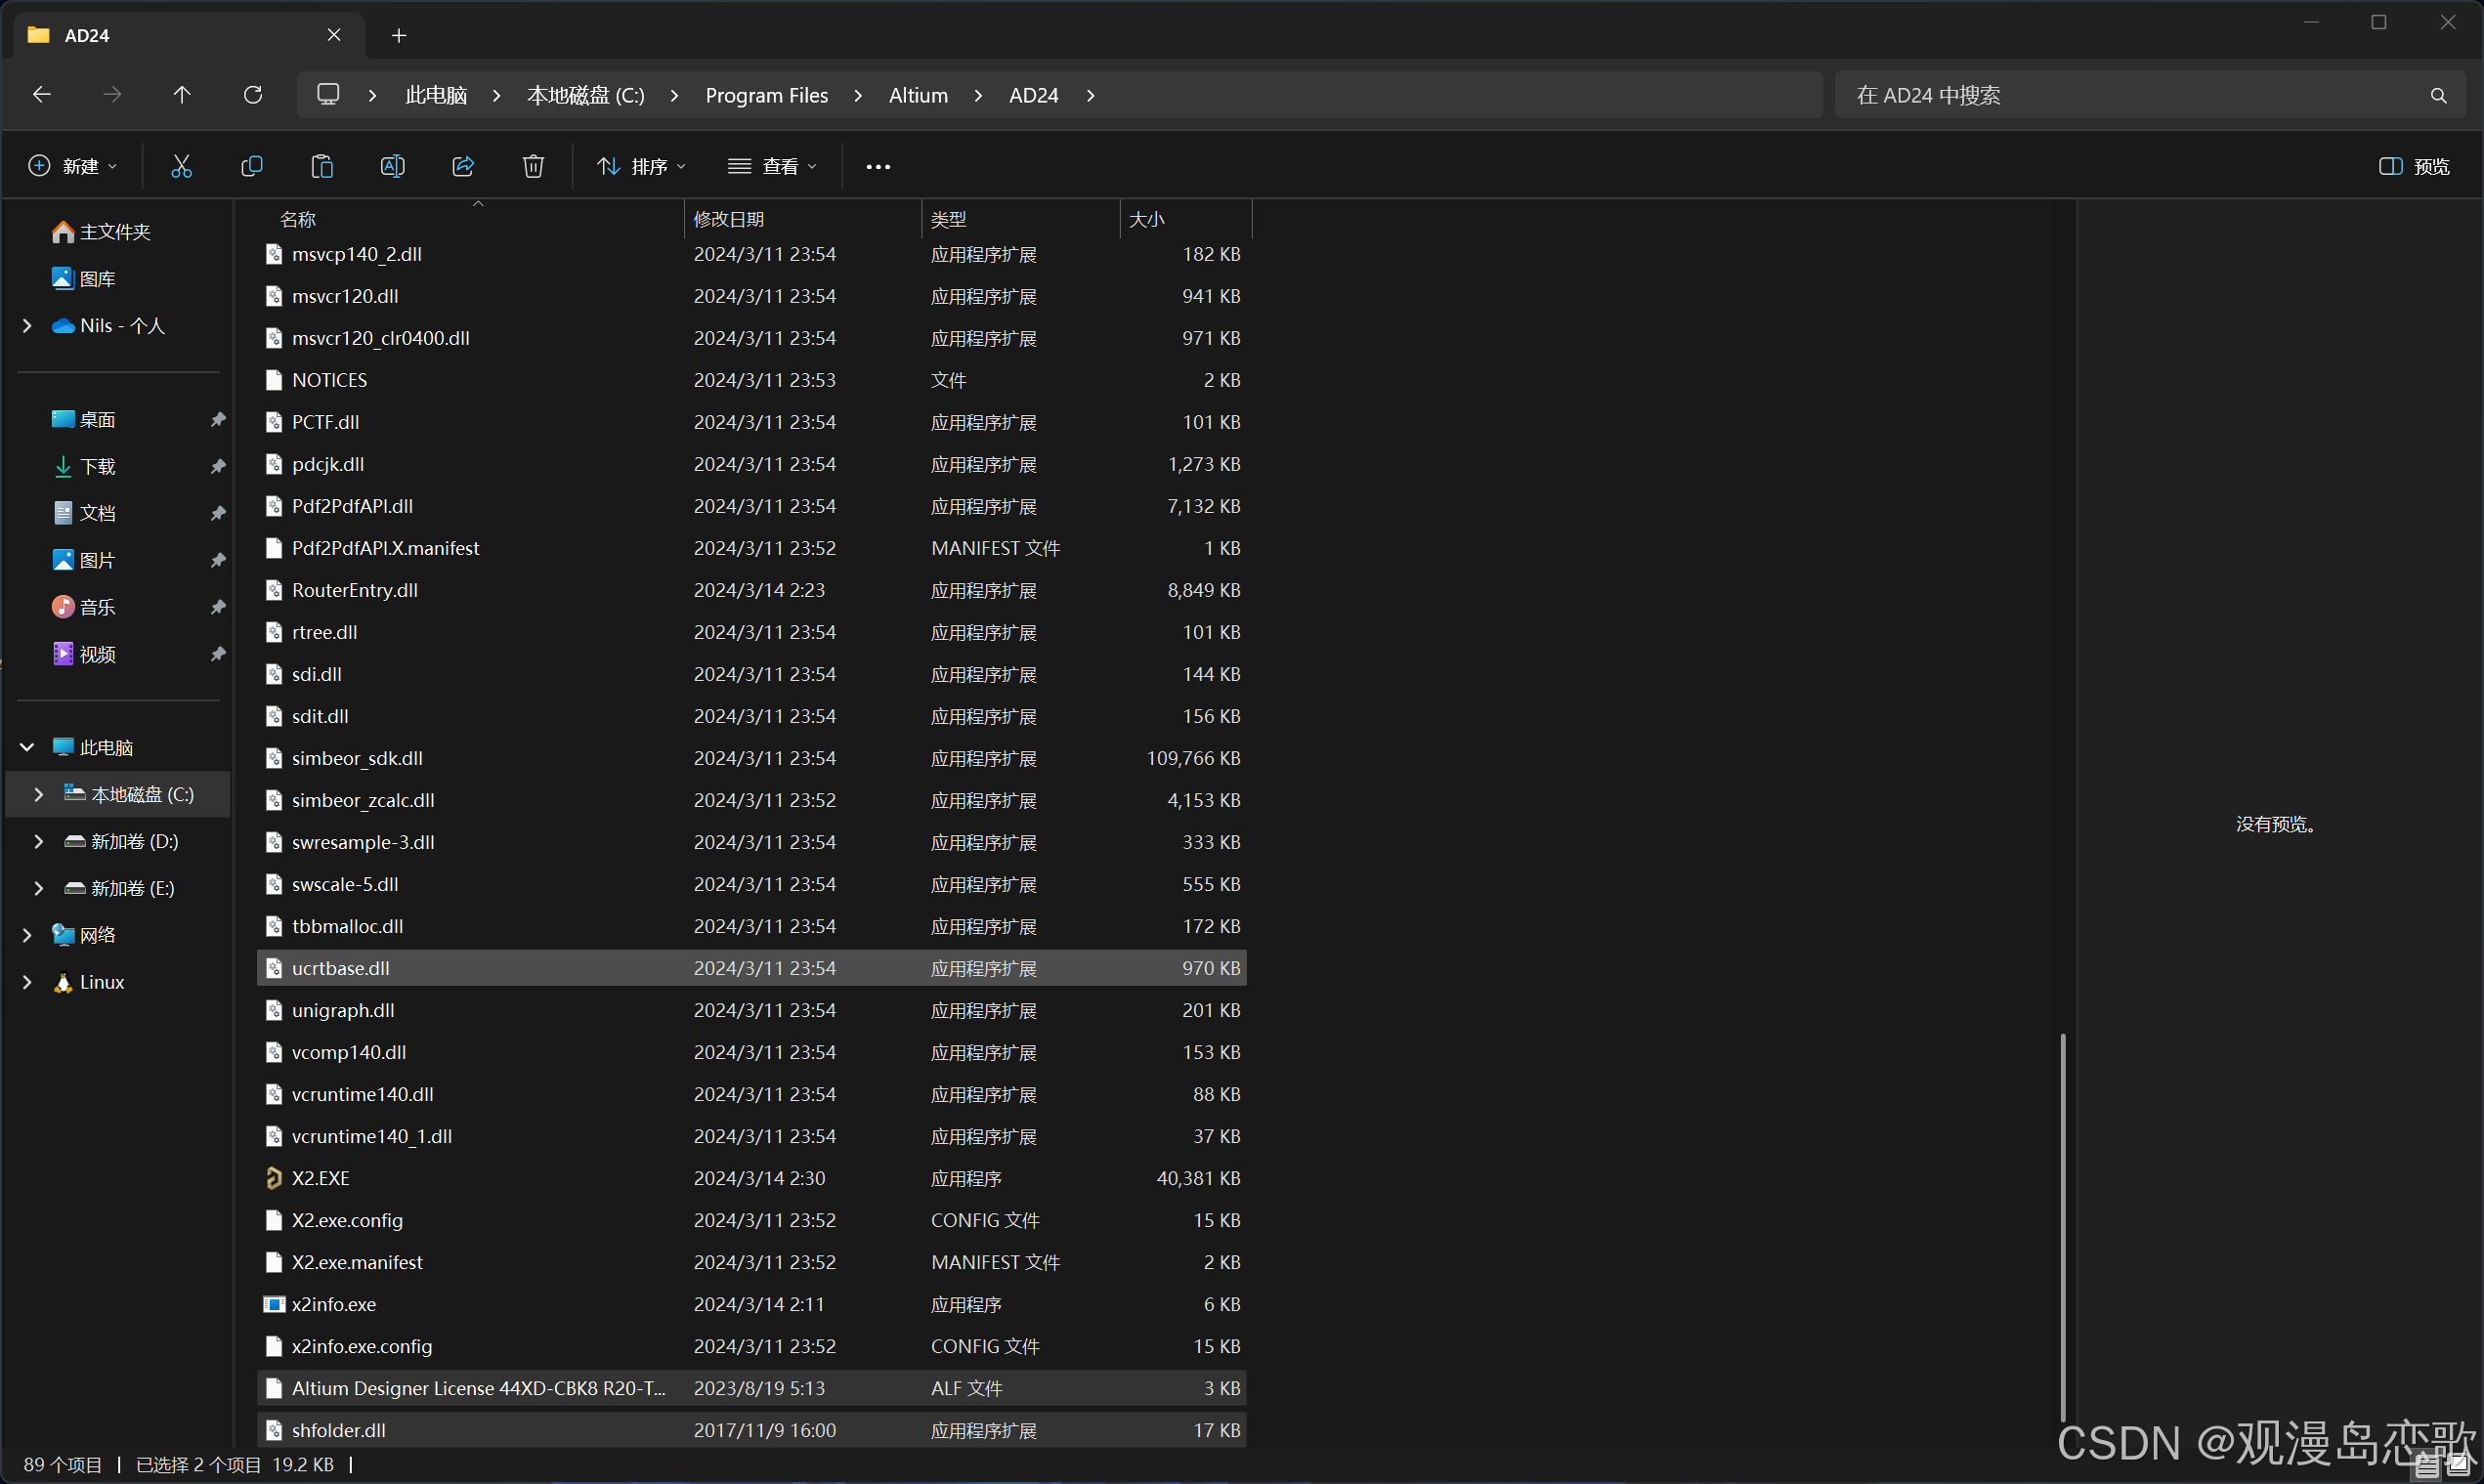Viewport: 2484px width, 1484px height.
Task: Click the Rename icon in toolbar
Action: (392, 166)
